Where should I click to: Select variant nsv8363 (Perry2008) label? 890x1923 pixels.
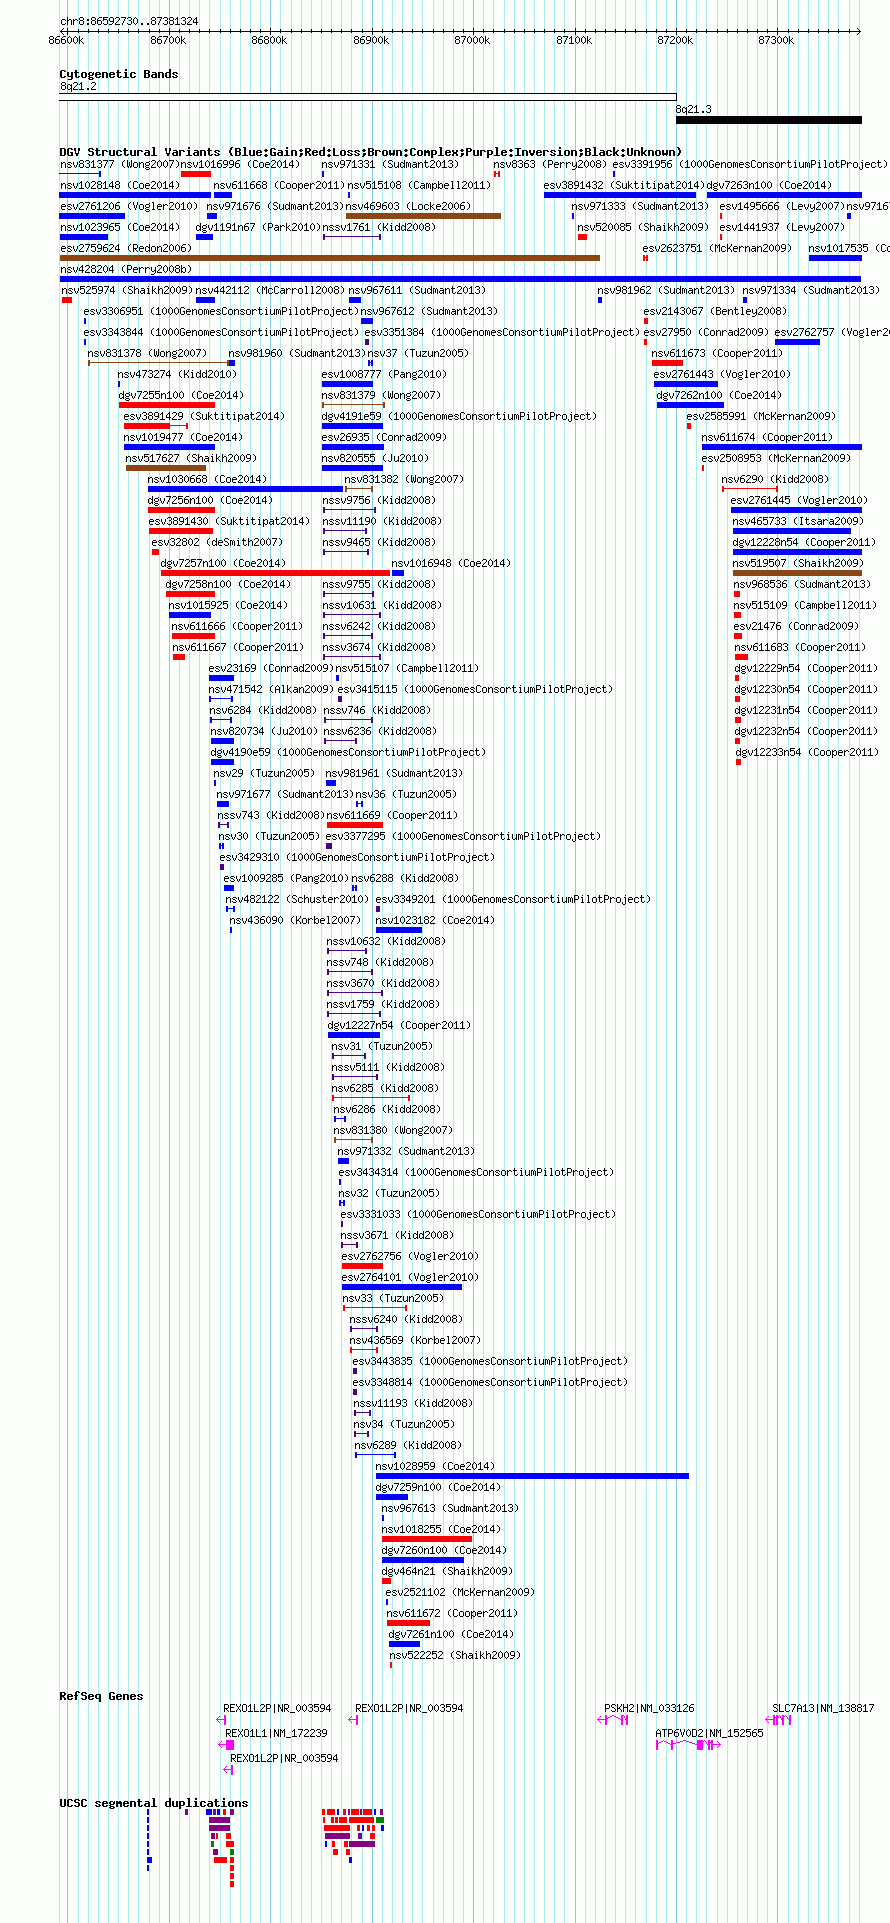[x=550, y=164]
